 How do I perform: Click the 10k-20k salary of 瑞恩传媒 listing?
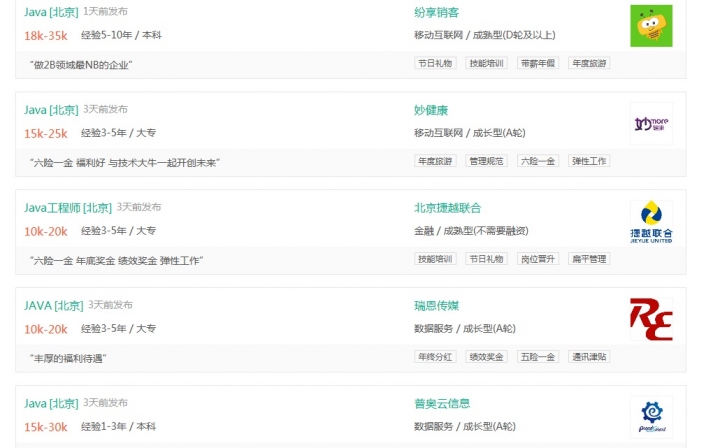(x=46, y=329)
